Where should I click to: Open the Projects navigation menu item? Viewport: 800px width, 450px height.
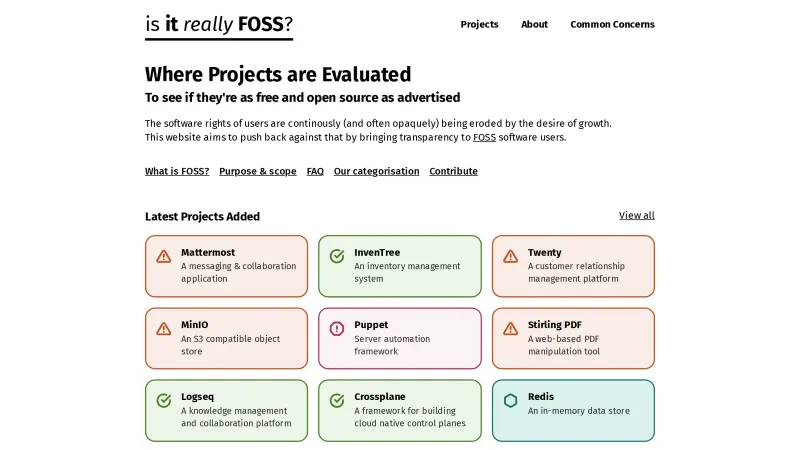479,24
